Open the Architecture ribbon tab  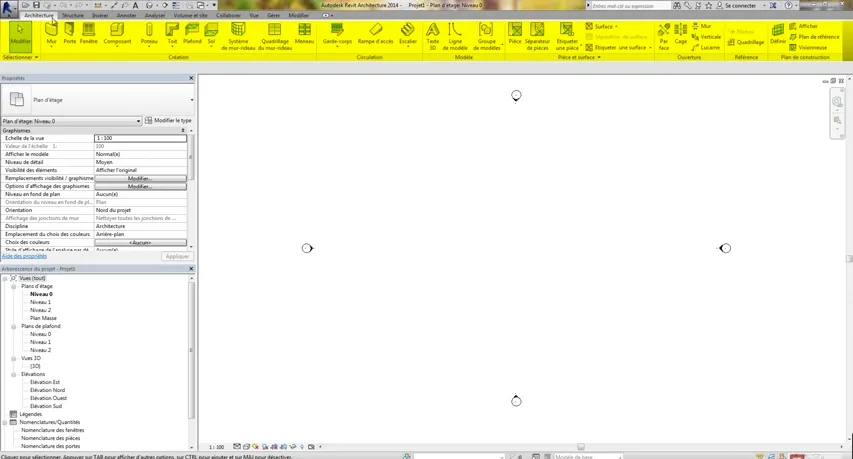pyautogui.click(x=39, y=15)
